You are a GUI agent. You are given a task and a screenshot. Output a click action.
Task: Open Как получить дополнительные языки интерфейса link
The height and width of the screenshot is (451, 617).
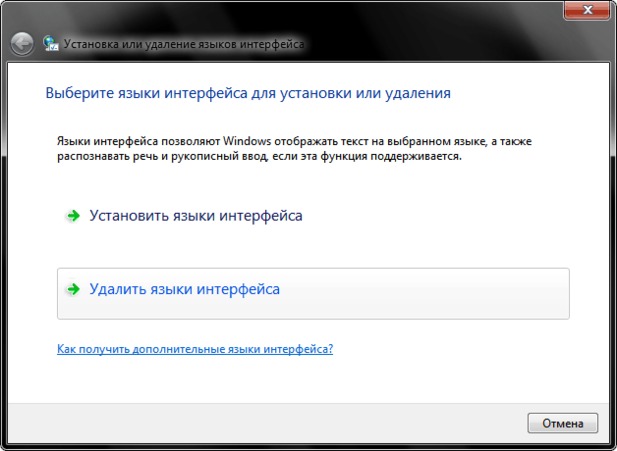[x=195, y=349]
